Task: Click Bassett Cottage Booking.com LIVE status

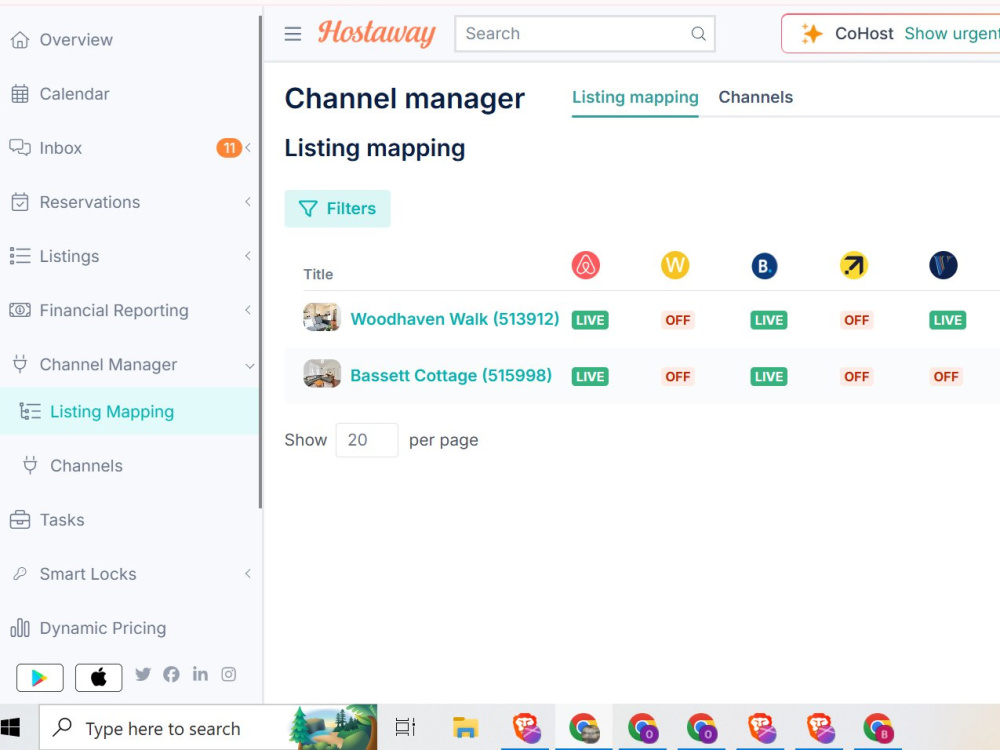Action: point(768,377)
